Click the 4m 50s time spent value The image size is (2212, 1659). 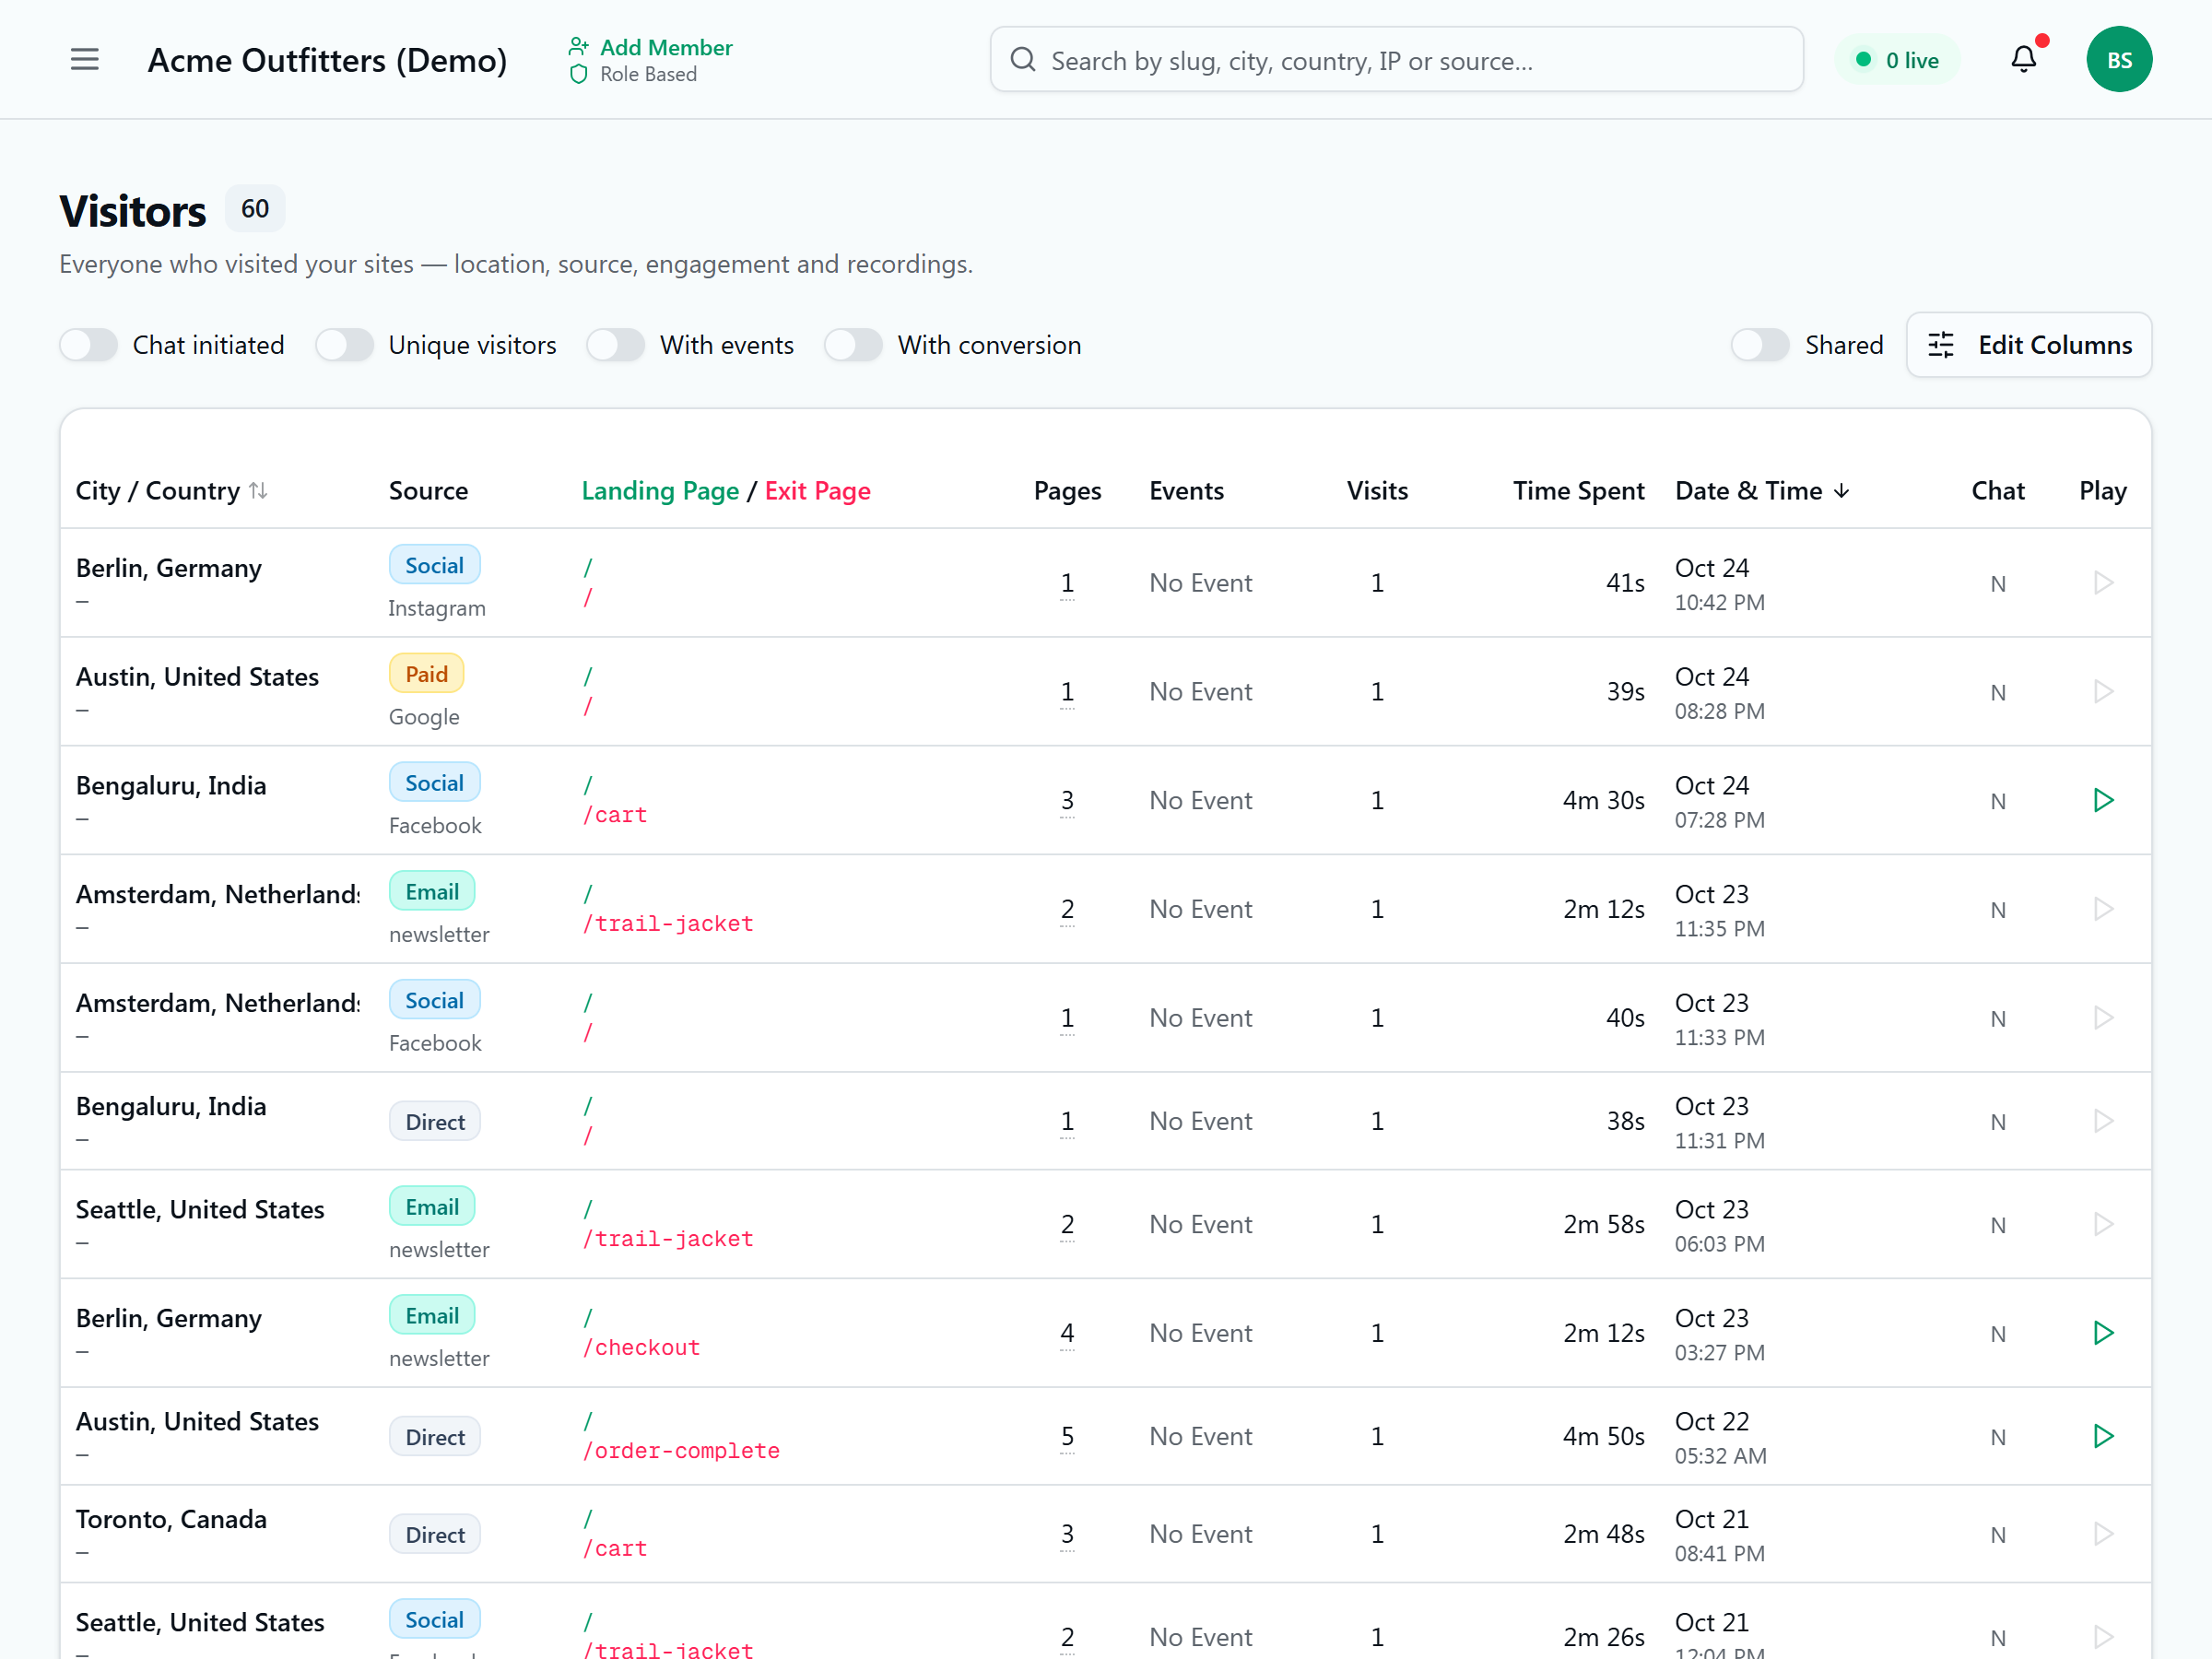pyautogui.click(x=1604, y=1436)
